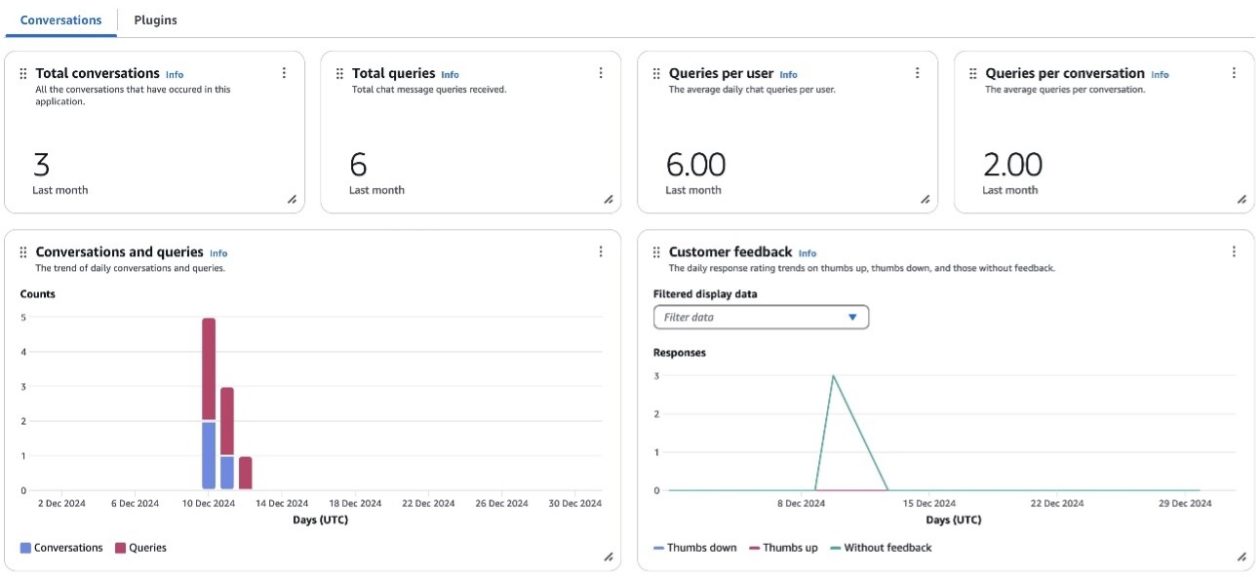The image size is (1260, 577).
Task: Open Customer feedback widget options menu
Action: point(1234,252)
